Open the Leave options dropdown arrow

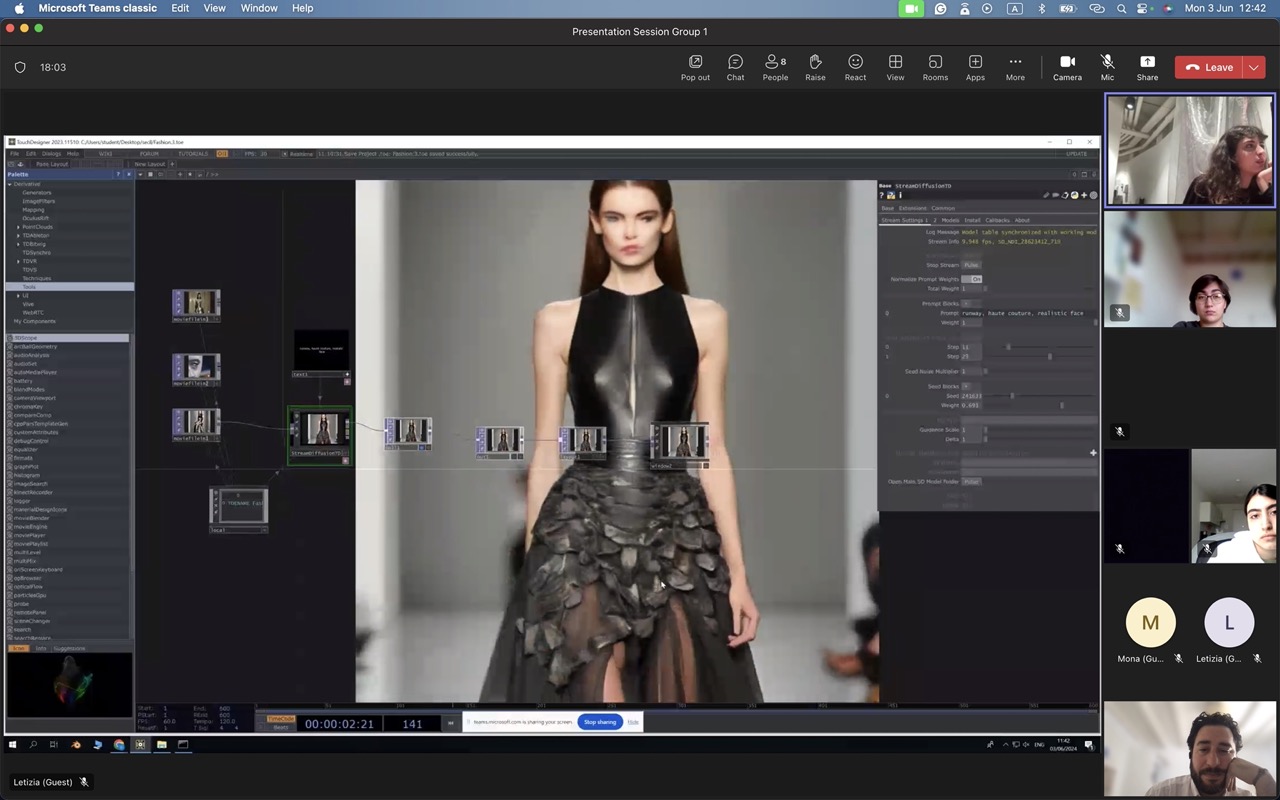(1254, 67)
